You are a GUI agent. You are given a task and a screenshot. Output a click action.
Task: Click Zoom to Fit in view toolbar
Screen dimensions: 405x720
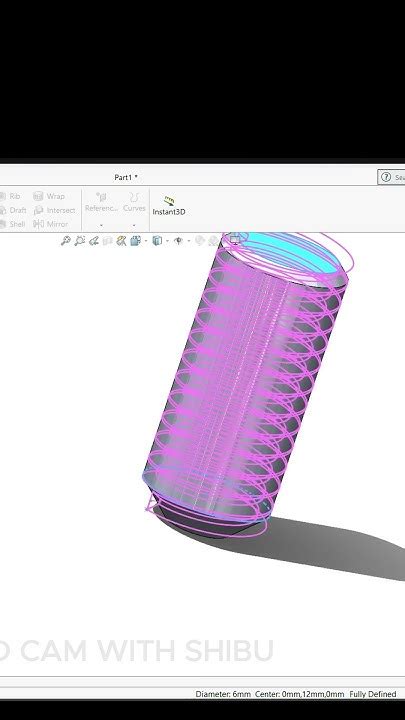click(66, 241)
